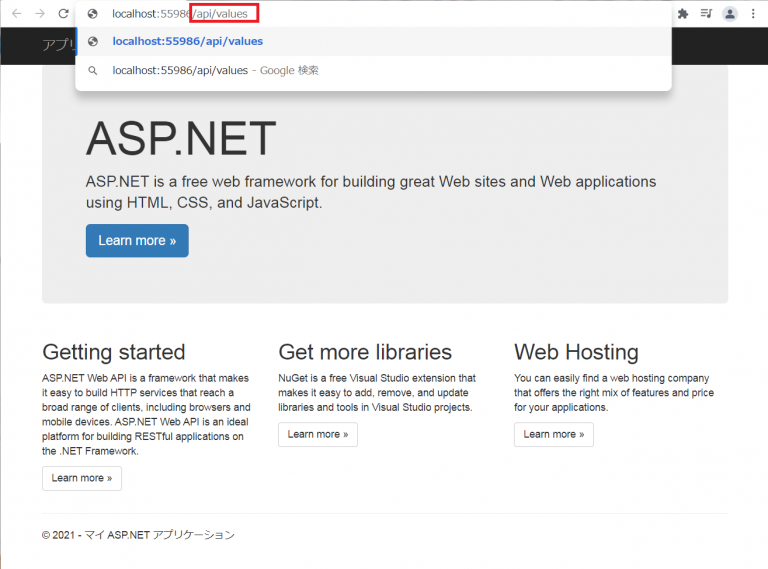The height and width of the screenshot is (569, 768).
Task: Select the localhost:55986/api/values URL suggestion
Action: [374, 42]
